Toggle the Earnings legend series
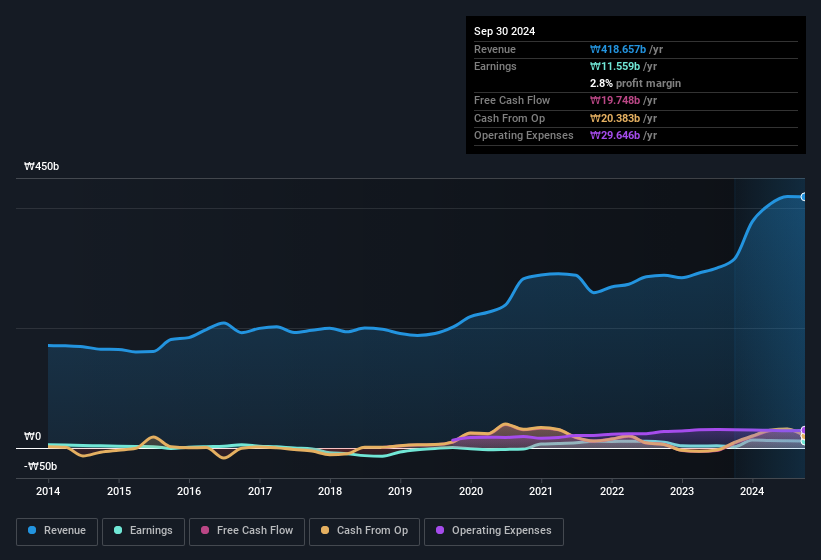 point(144,531)
